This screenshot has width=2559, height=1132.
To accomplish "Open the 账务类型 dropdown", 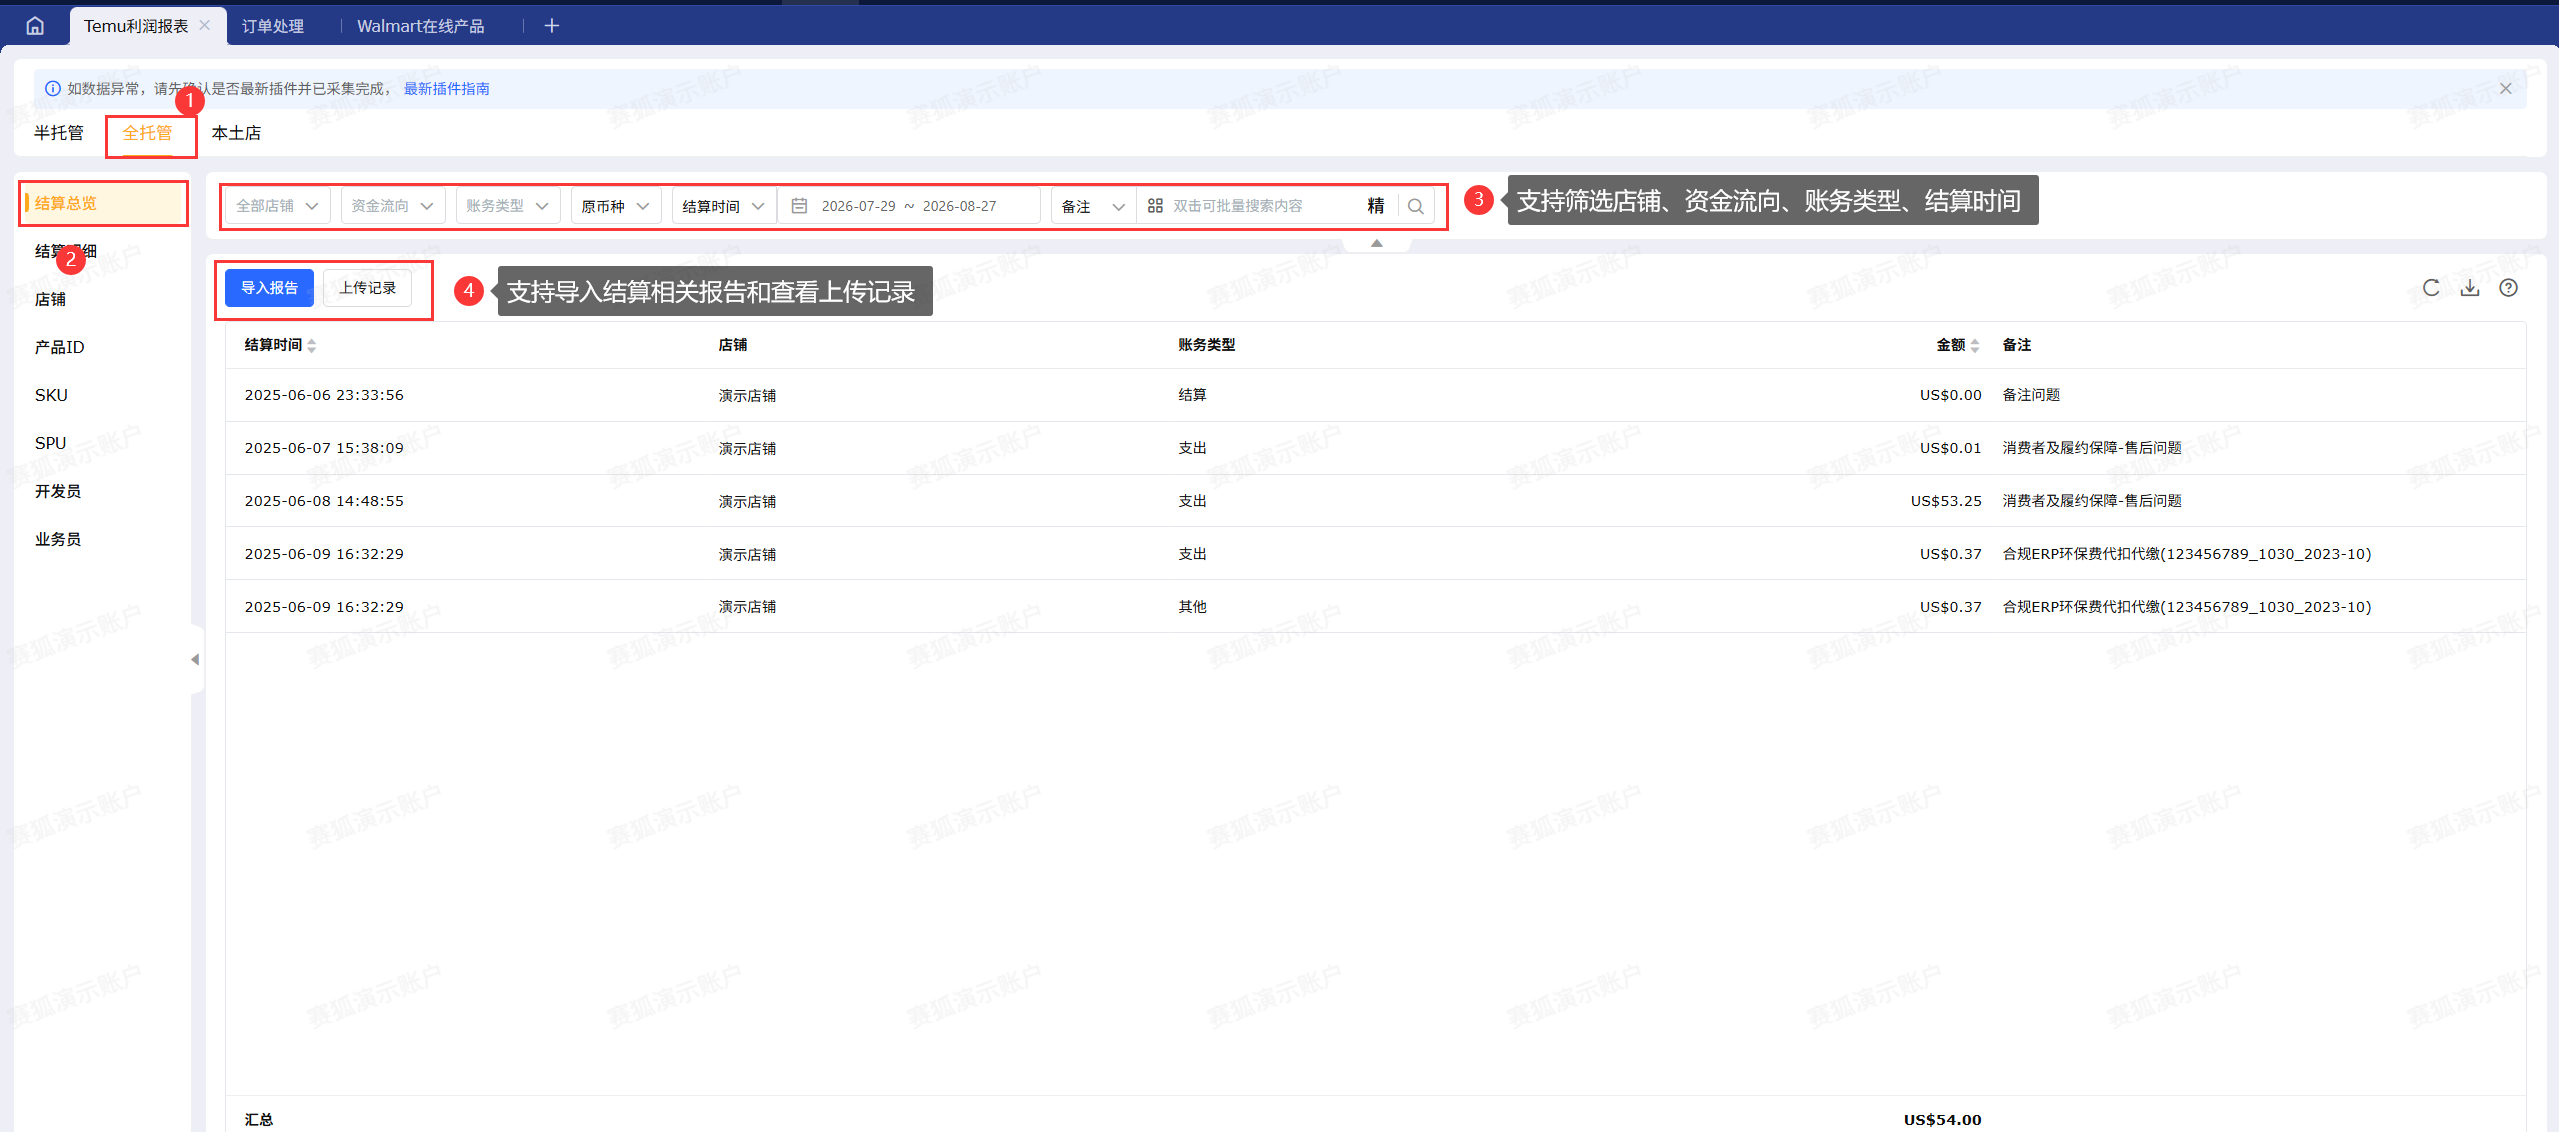I will (x=507, y=206).
